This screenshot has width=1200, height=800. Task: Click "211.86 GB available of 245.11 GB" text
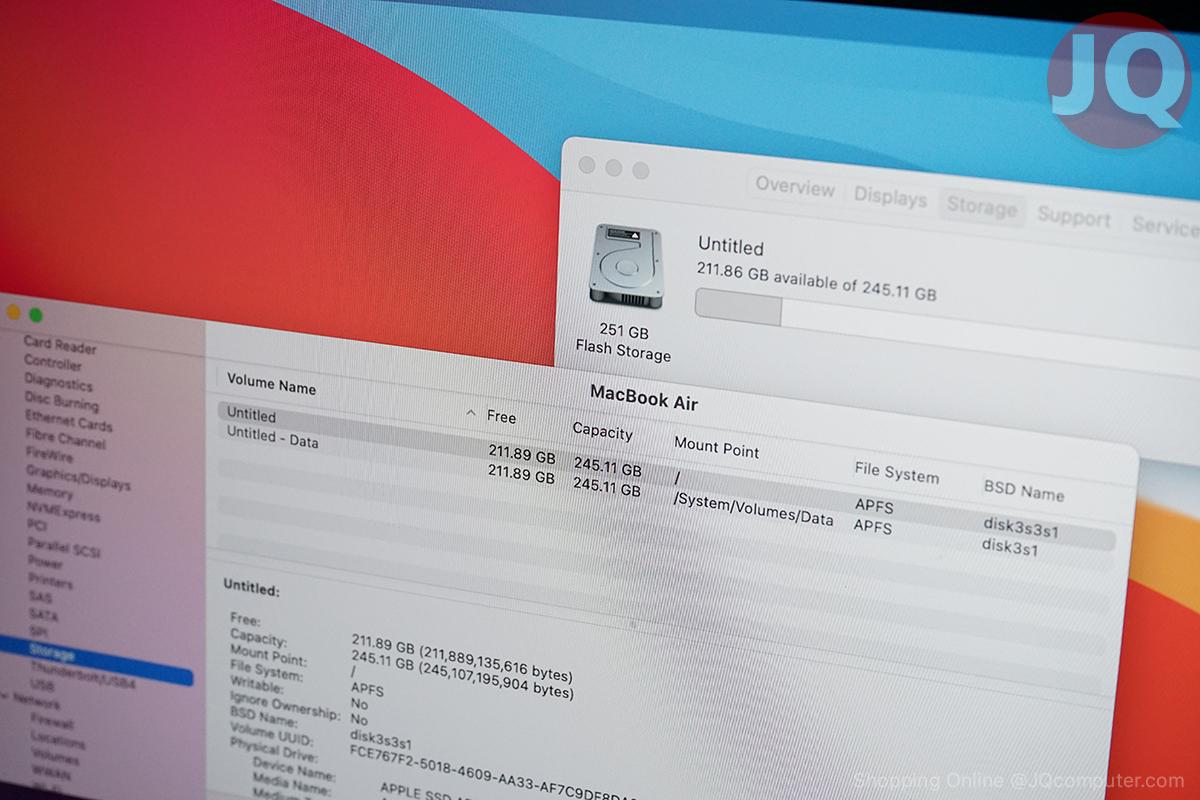[x=816, y=281]
